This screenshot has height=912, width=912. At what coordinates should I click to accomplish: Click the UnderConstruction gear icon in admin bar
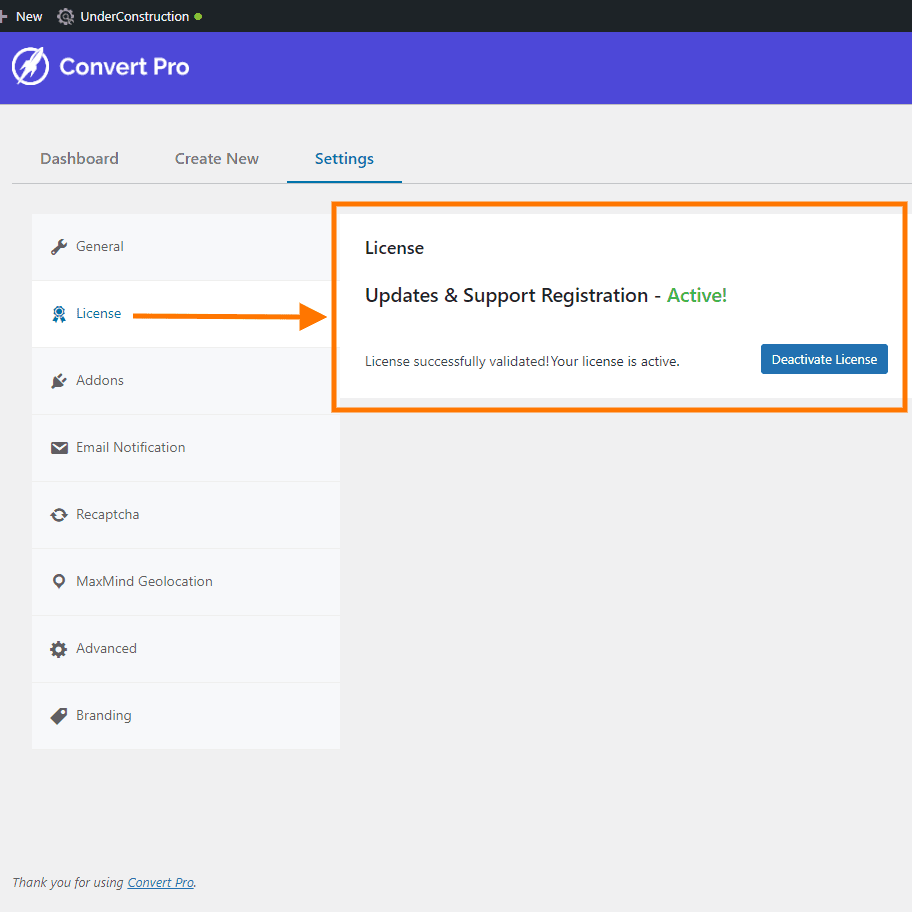tap(66, 16)
